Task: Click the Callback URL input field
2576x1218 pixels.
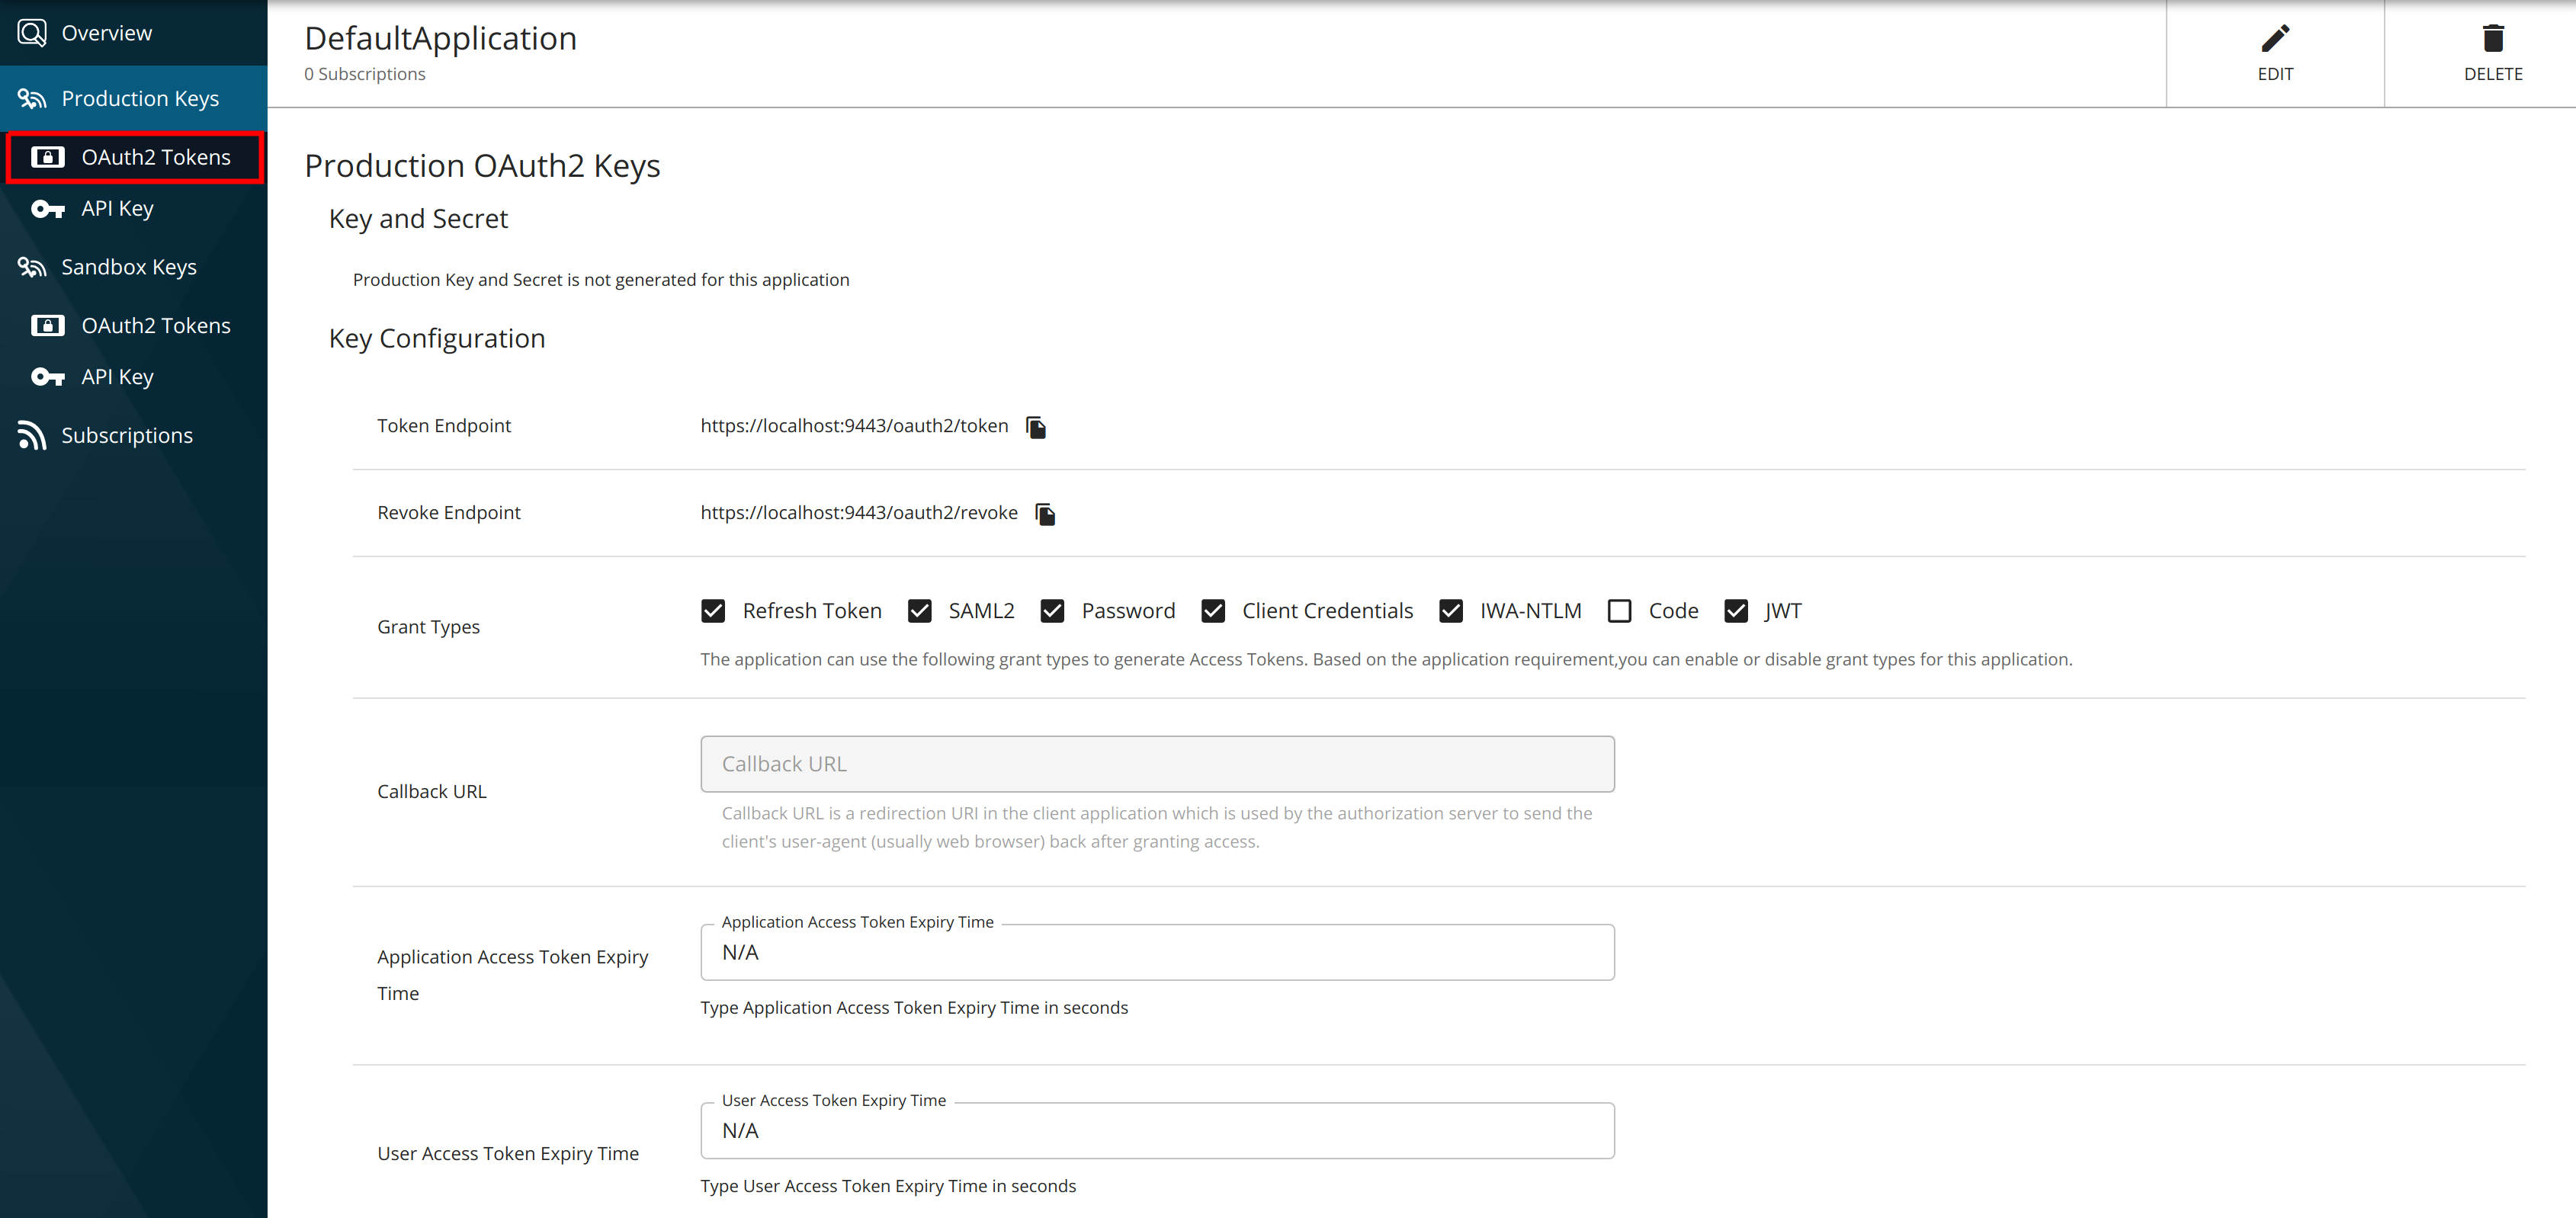Action: click(1157, 763)
